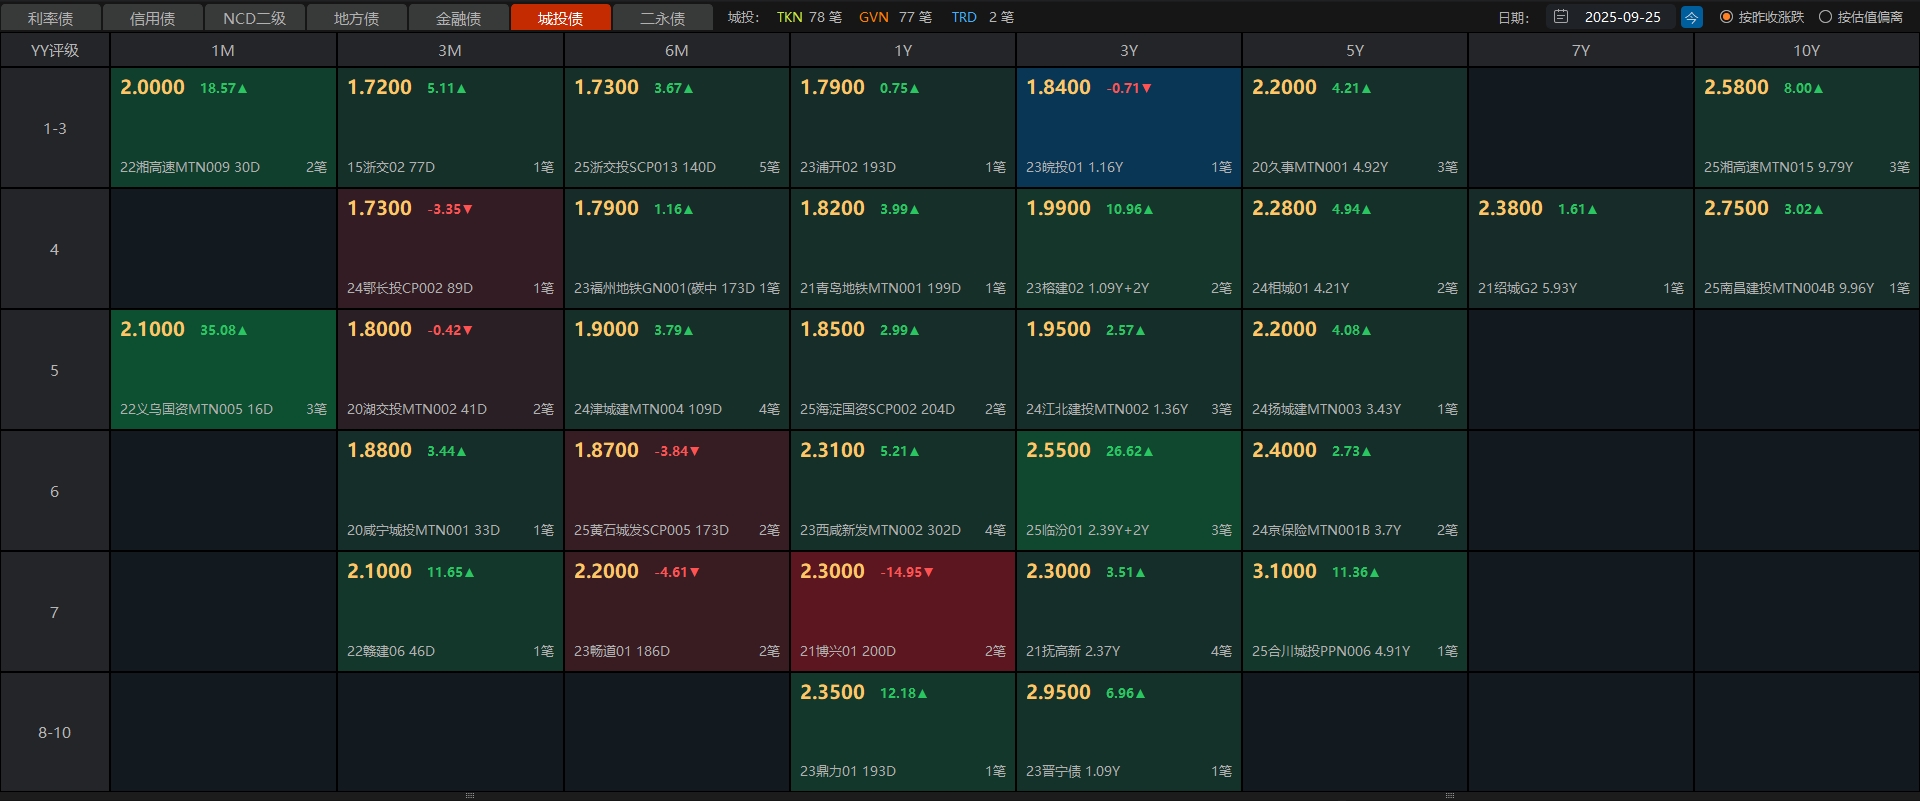1920x801 pixels.
Task: Open the 24京保险MTN001B 3.7Y cell
Action: 1355,491
